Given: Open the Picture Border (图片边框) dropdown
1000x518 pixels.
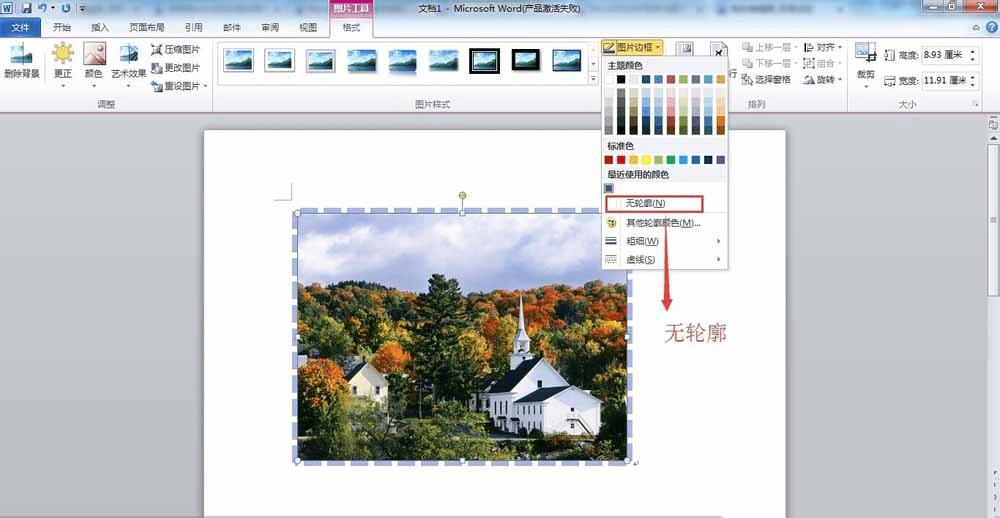Looking at the screenshot, I should coord(632,47).
